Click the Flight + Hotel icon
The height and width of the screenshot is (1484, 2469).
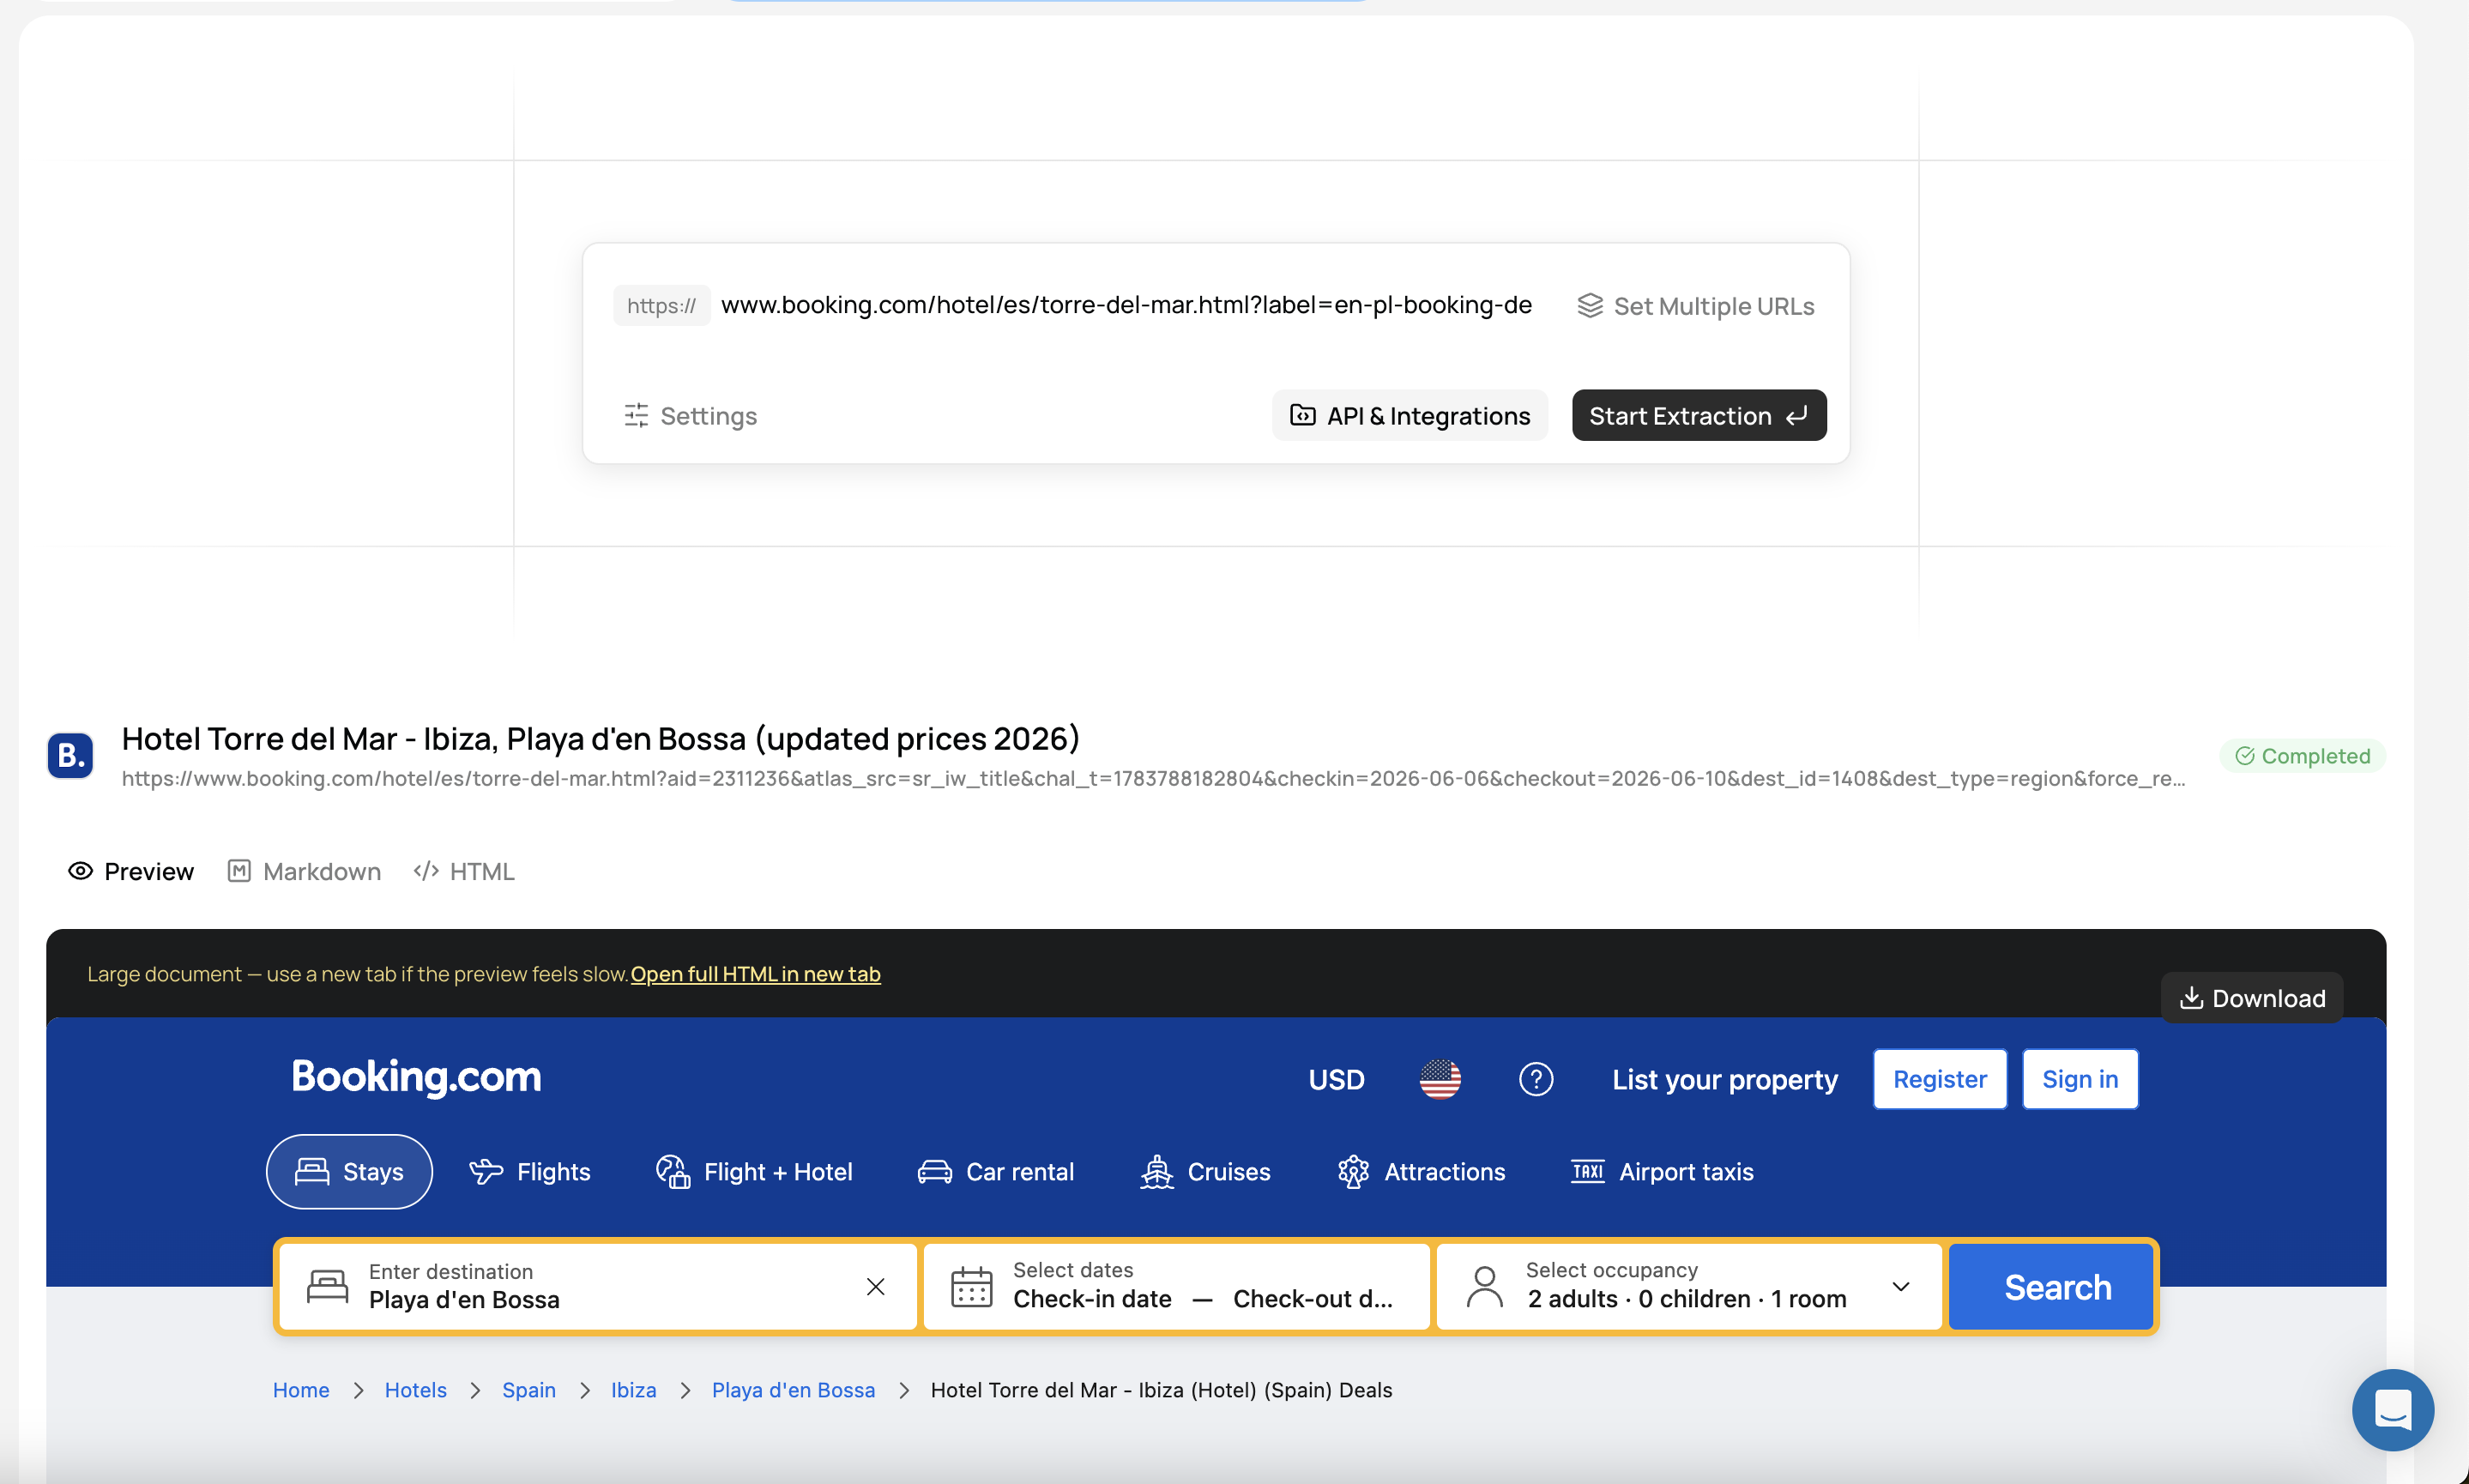[673, 1171]
